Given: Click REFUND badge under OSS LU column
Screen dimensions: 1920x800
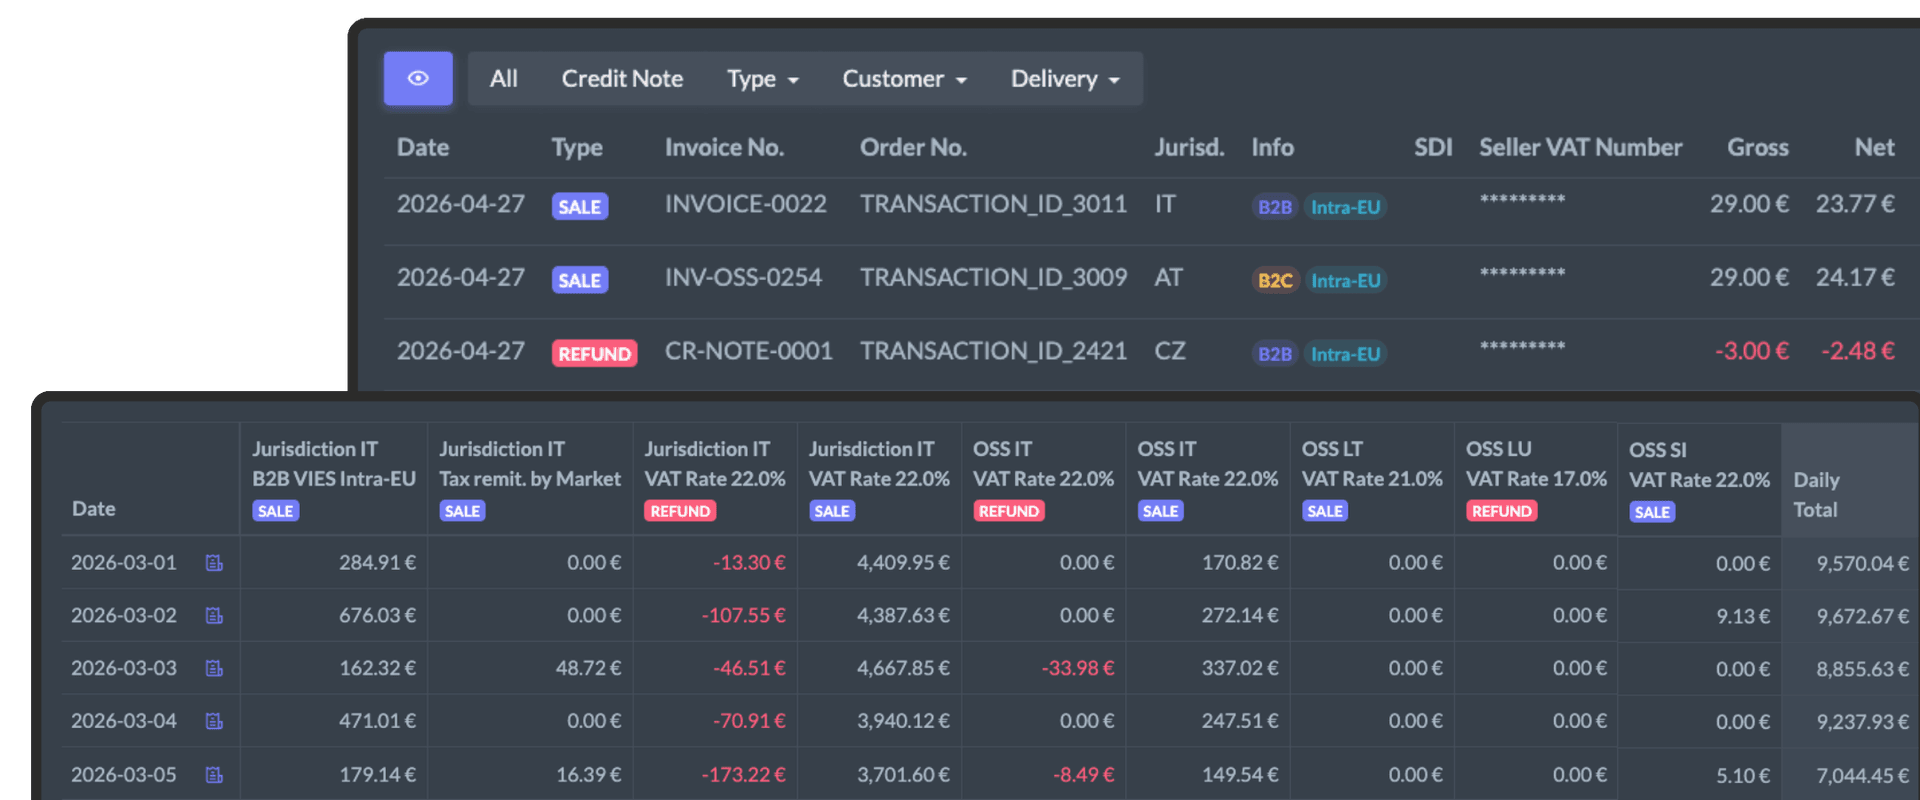Looking at the screenshot, I should [1502, 511].
